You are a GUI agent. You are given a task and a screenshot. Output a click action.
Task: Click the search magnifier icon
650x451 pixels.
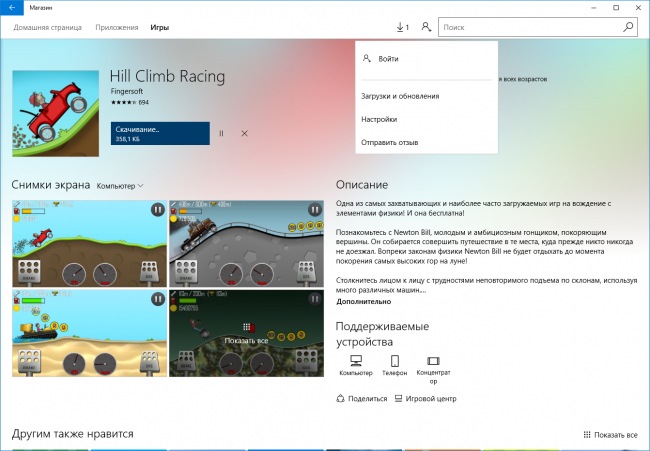click(628, 27)
